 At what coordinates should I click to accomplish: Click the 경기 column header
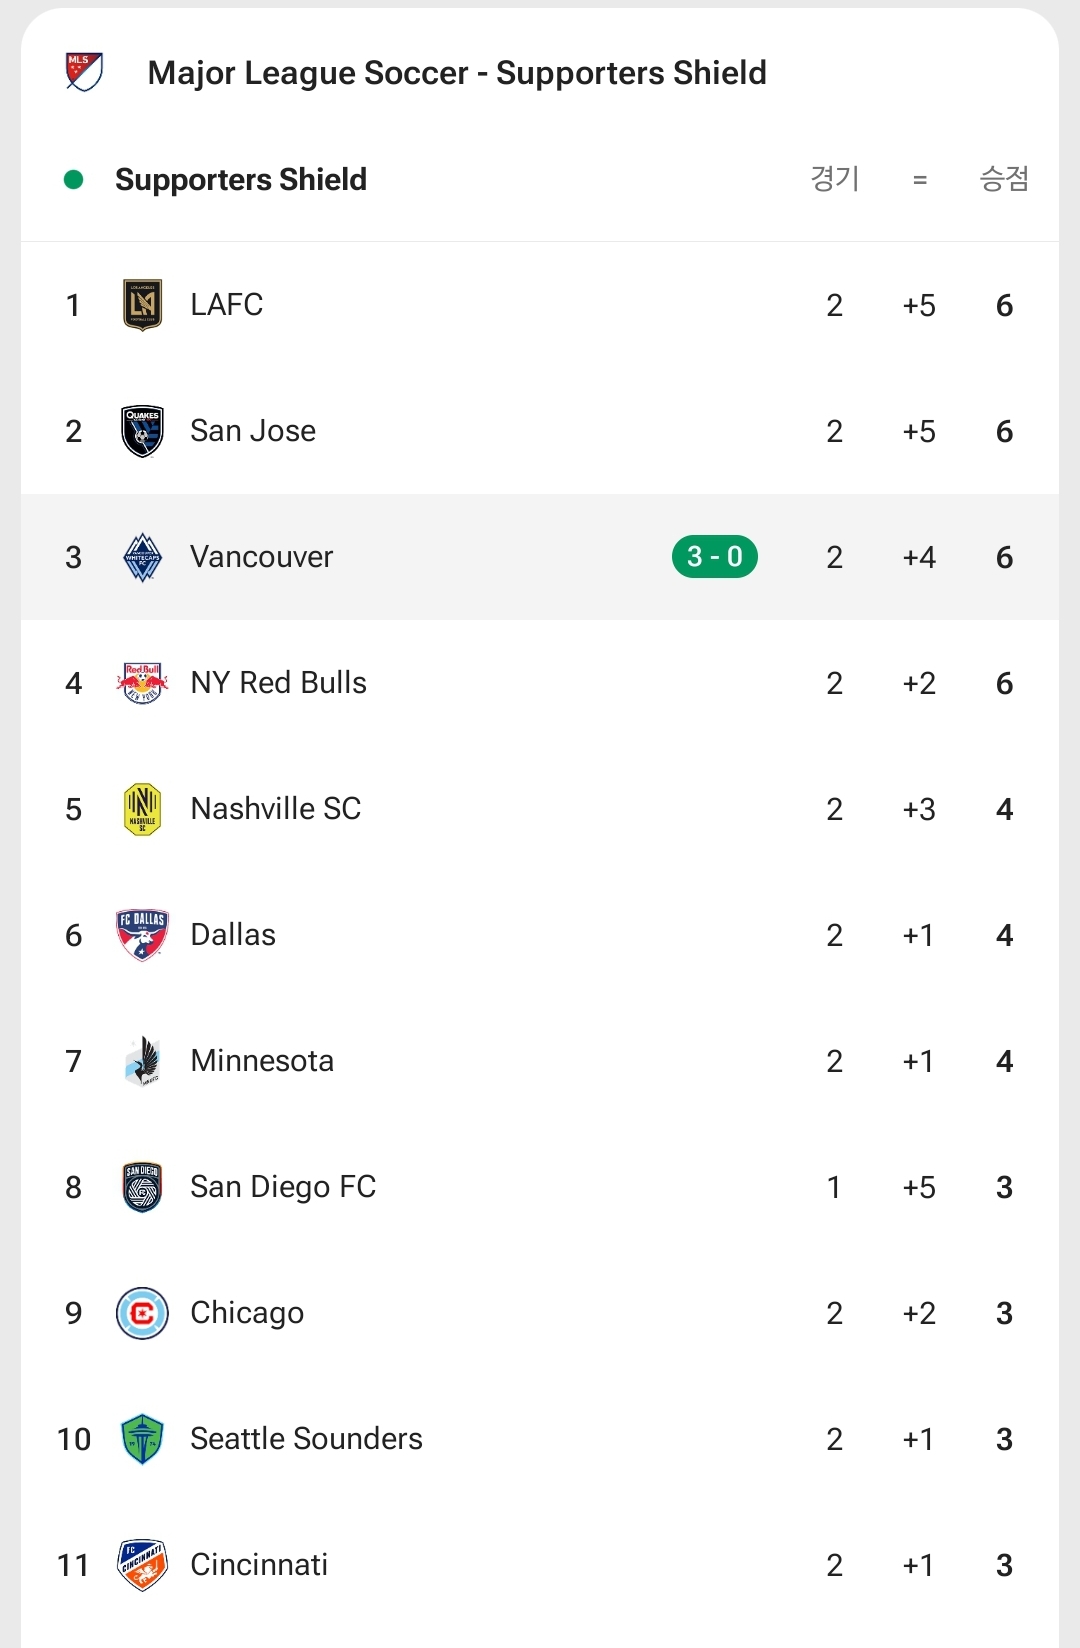coord(834,179)
